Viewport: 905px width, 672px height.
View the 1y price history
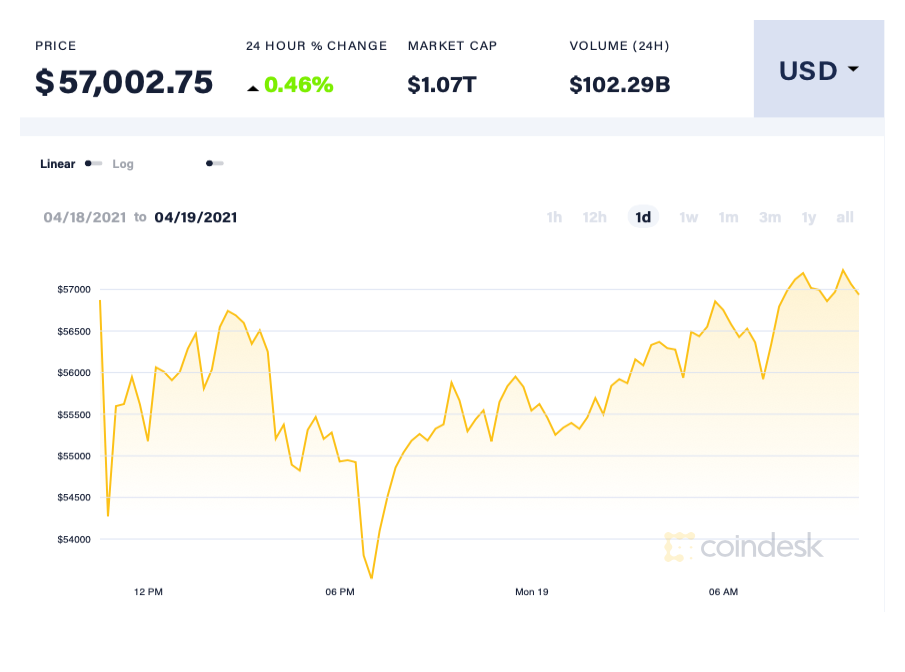[x=809, y=217]
